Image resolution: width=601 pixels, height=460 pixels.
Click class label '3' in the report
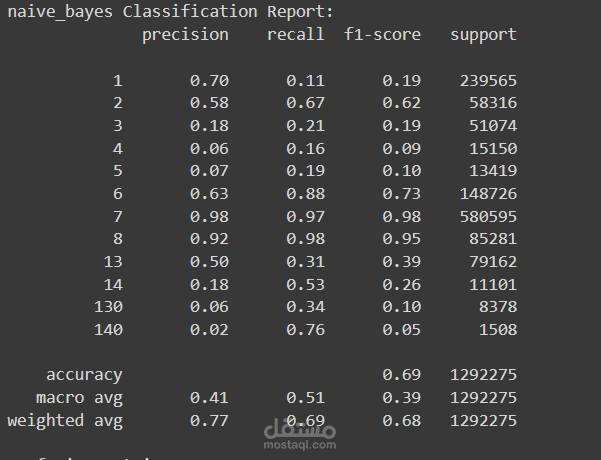[118, 126]
